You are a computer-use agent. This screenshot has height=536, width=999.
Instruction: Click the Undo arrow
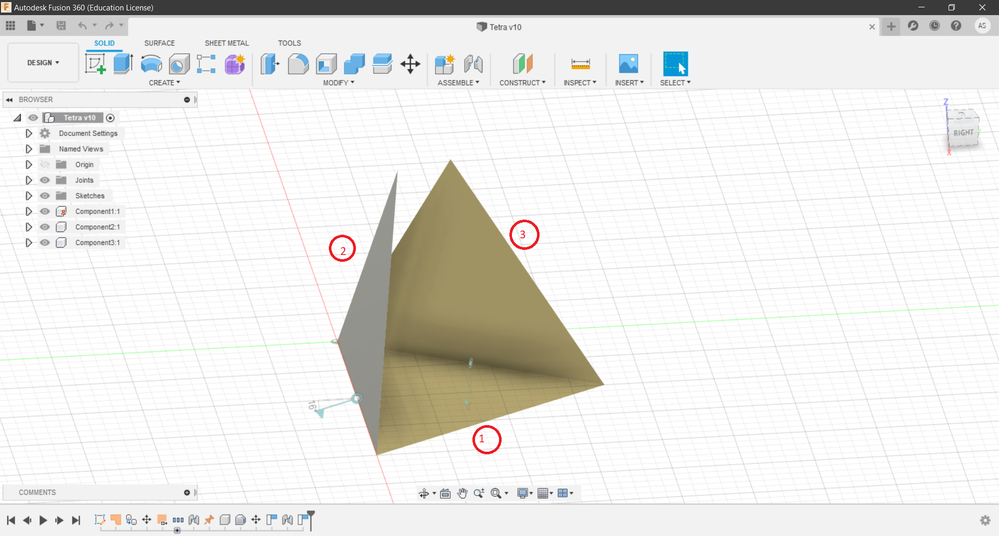(x=82, y=25)
